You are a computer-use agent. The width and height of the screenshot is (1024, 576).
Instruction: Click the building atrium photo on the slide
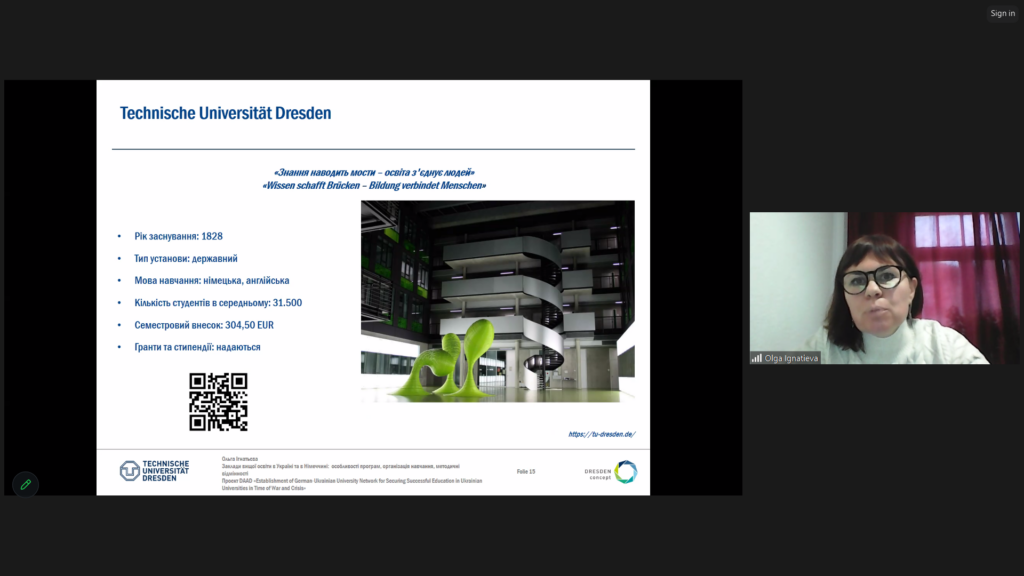498,301
